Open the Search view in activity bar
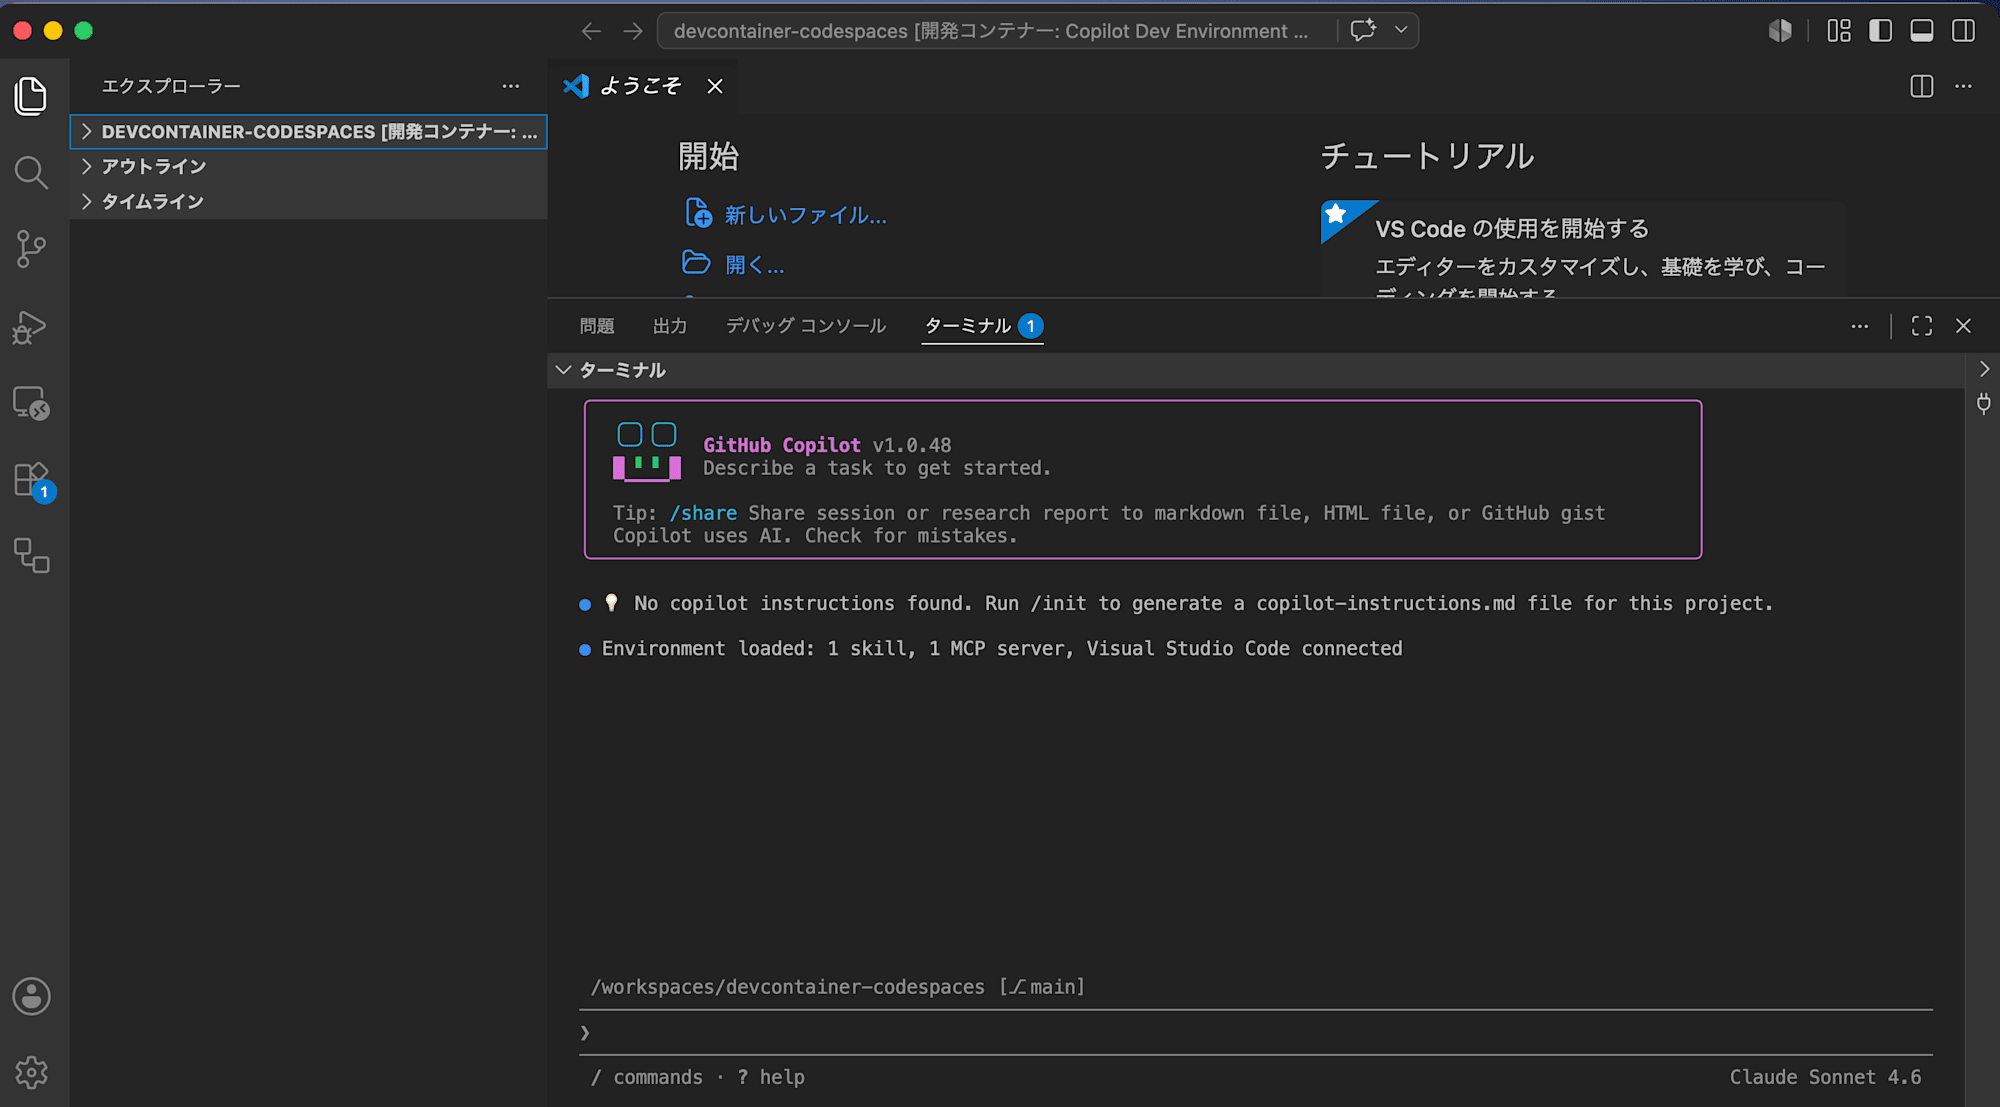 pos(31,172)
